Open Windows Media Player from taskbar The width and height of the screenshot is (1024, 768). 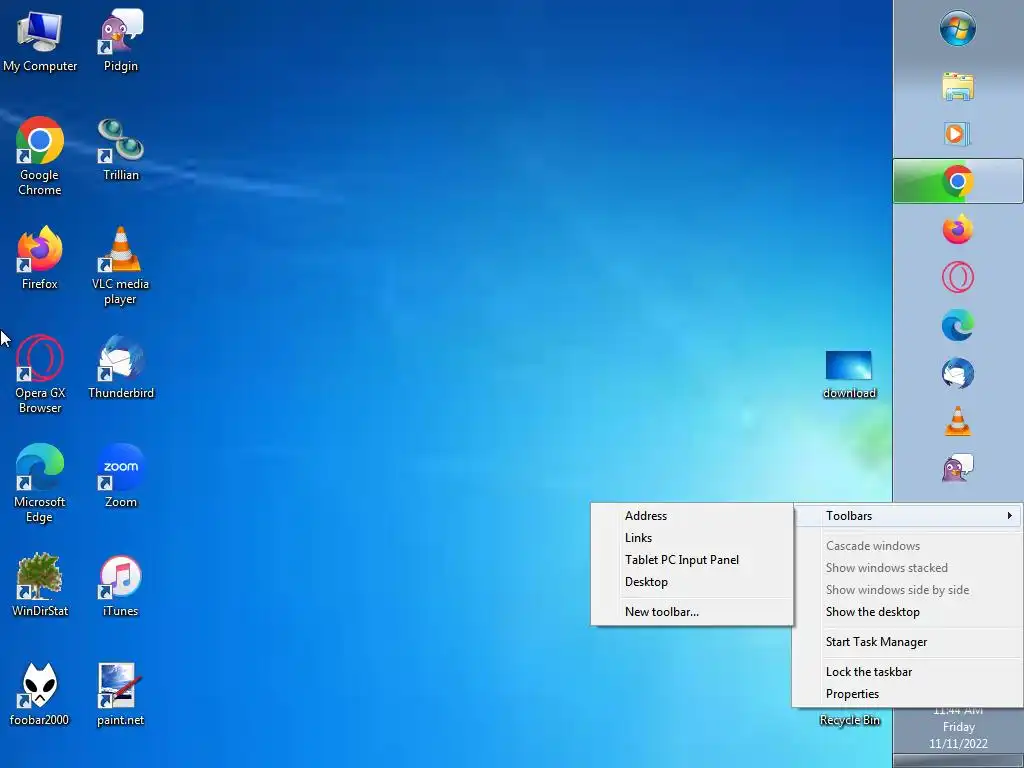[958, 134]
